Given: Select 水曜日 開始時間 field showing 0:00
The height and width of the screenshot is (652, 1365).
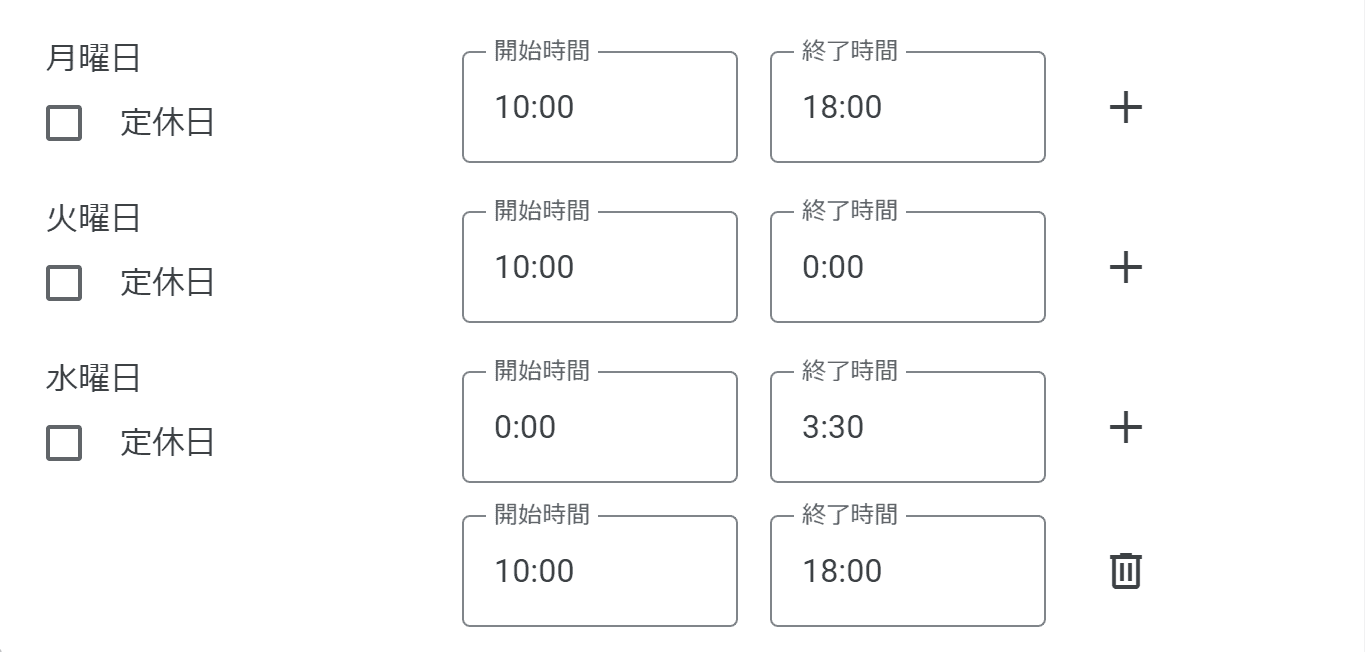Looking at the screenshot, I should pyautogui.click(x=600, y=427).
